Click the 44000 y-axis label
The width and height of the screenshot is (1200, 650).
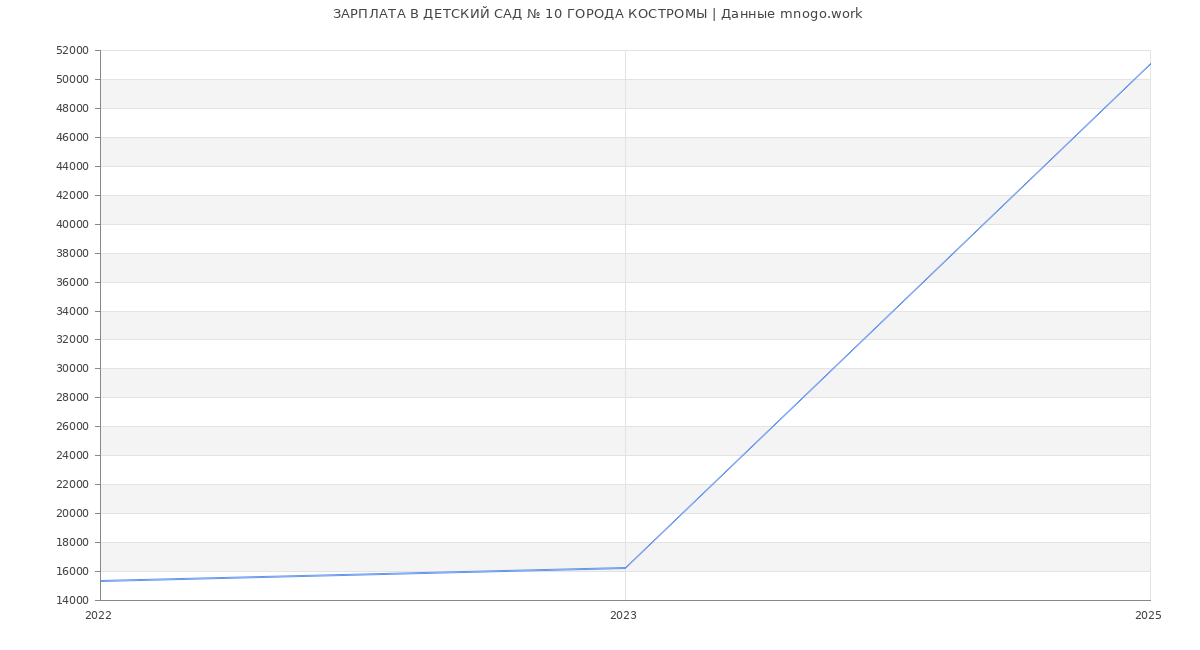coord(72,167)
